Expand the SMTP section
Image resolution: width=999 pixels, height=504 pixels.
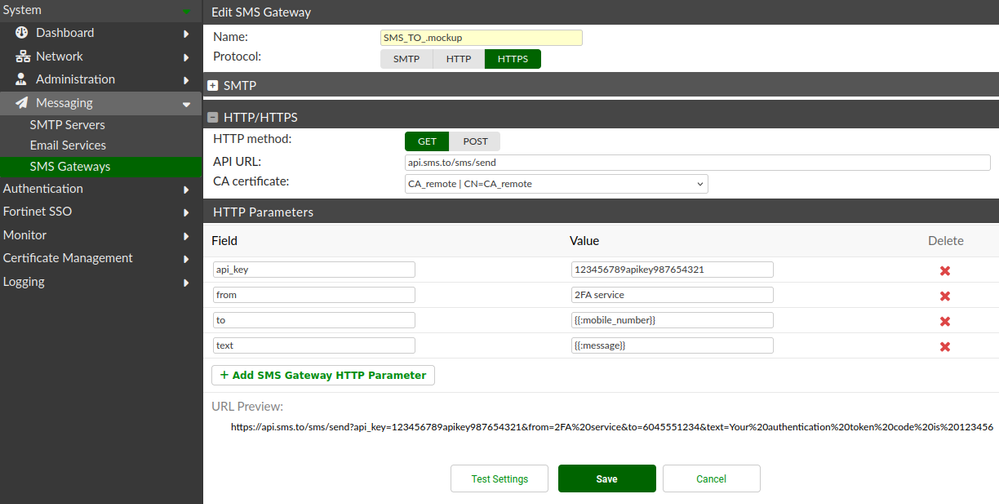[x=213, y=86]
